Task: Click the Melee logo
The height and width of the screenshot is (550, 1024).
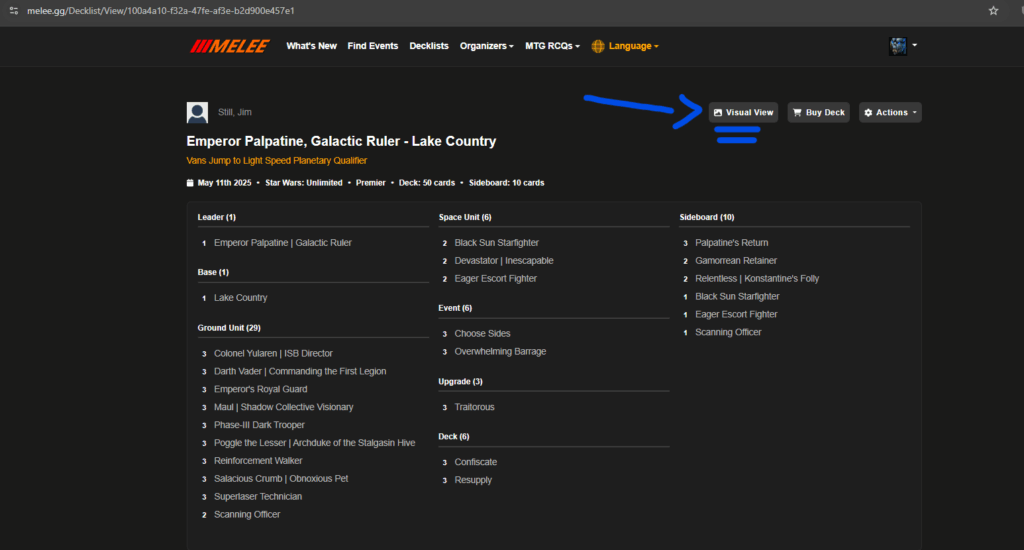Action: click(x=229, y=46)
